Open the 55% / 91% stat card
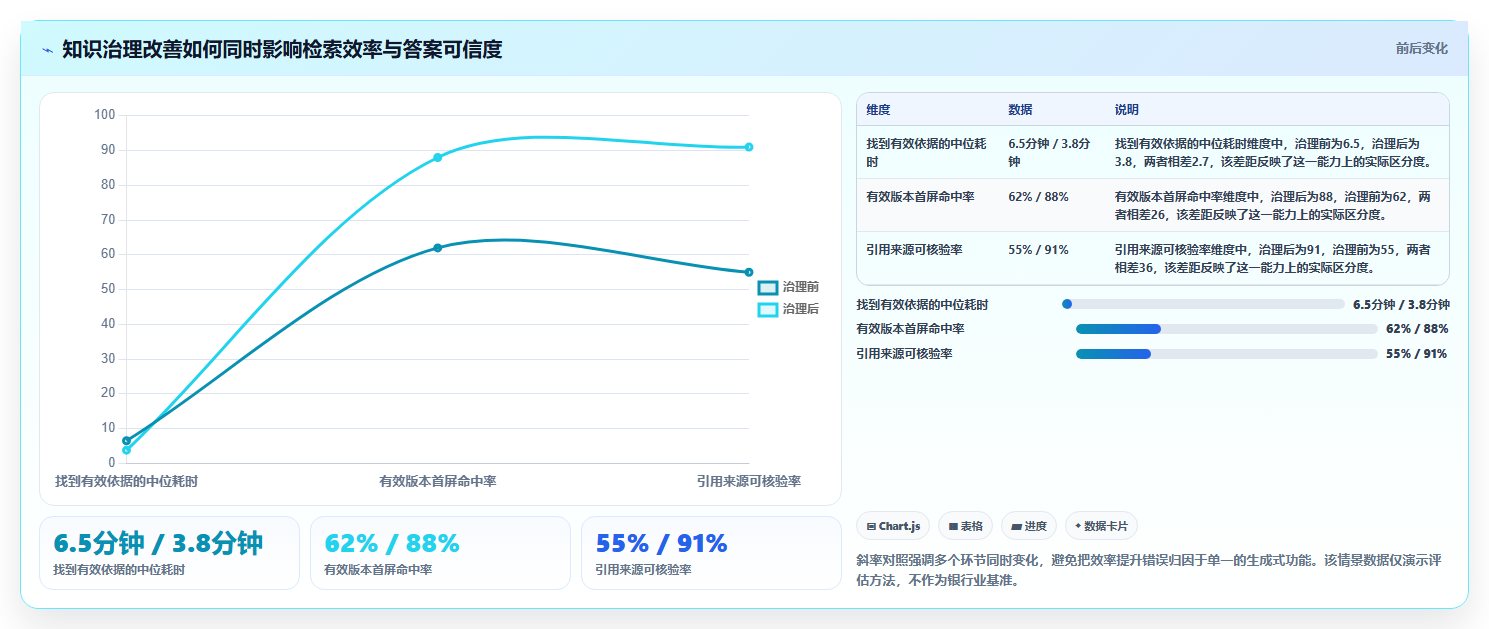Viewport: 1489px width, 629px height. point(711,553)
